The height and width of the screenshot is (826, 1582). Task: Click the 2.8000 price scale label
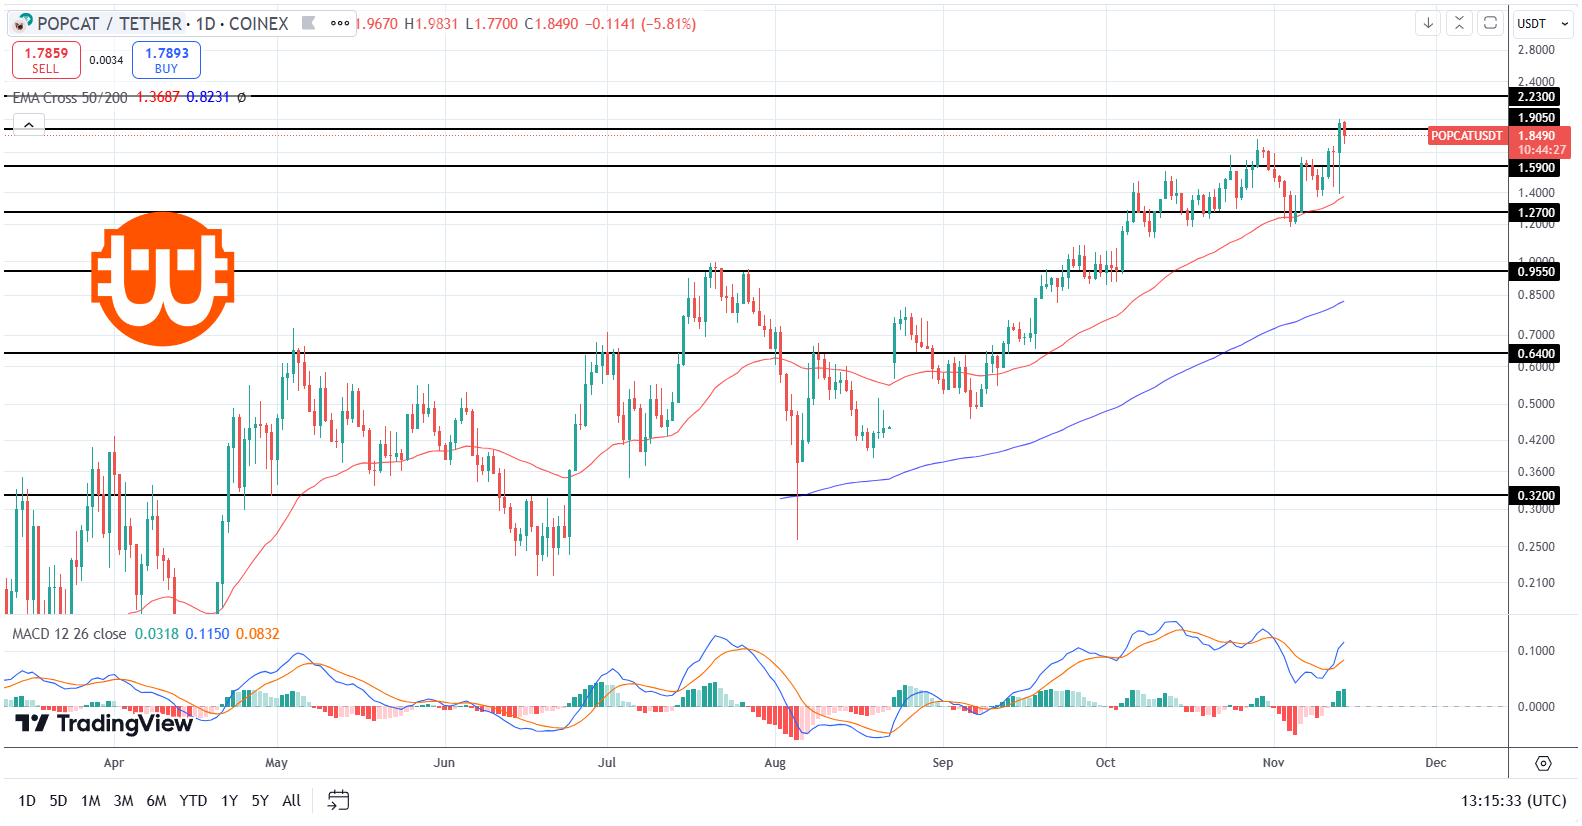click(1536, 50)
